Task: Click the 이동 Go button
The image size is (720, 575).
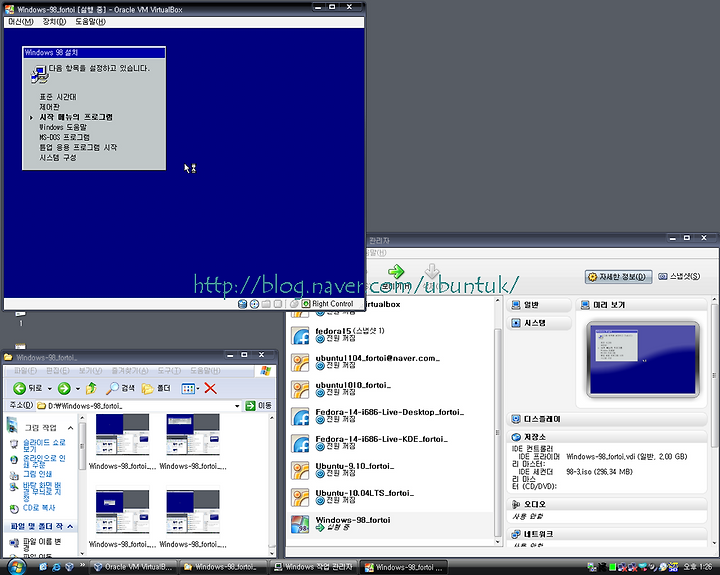Action: click(x=259, y=406)
